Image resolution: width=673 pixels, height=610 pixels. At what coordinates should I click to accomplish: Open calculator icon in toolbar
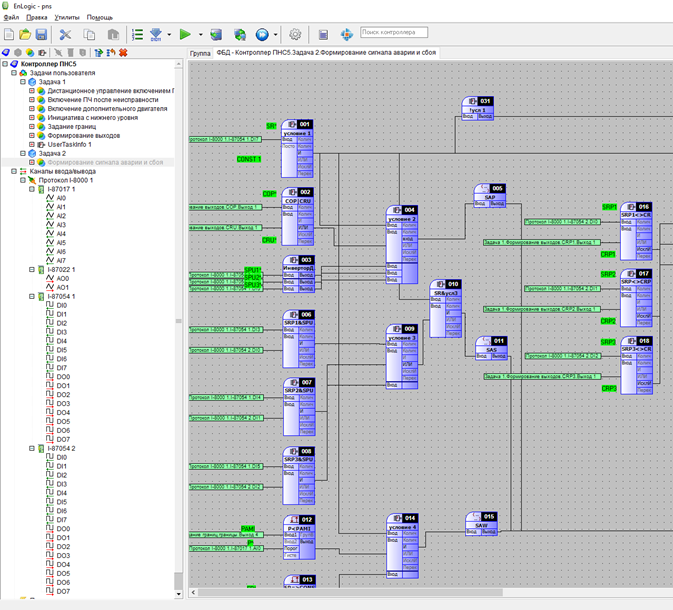click(x=323, y=34)
